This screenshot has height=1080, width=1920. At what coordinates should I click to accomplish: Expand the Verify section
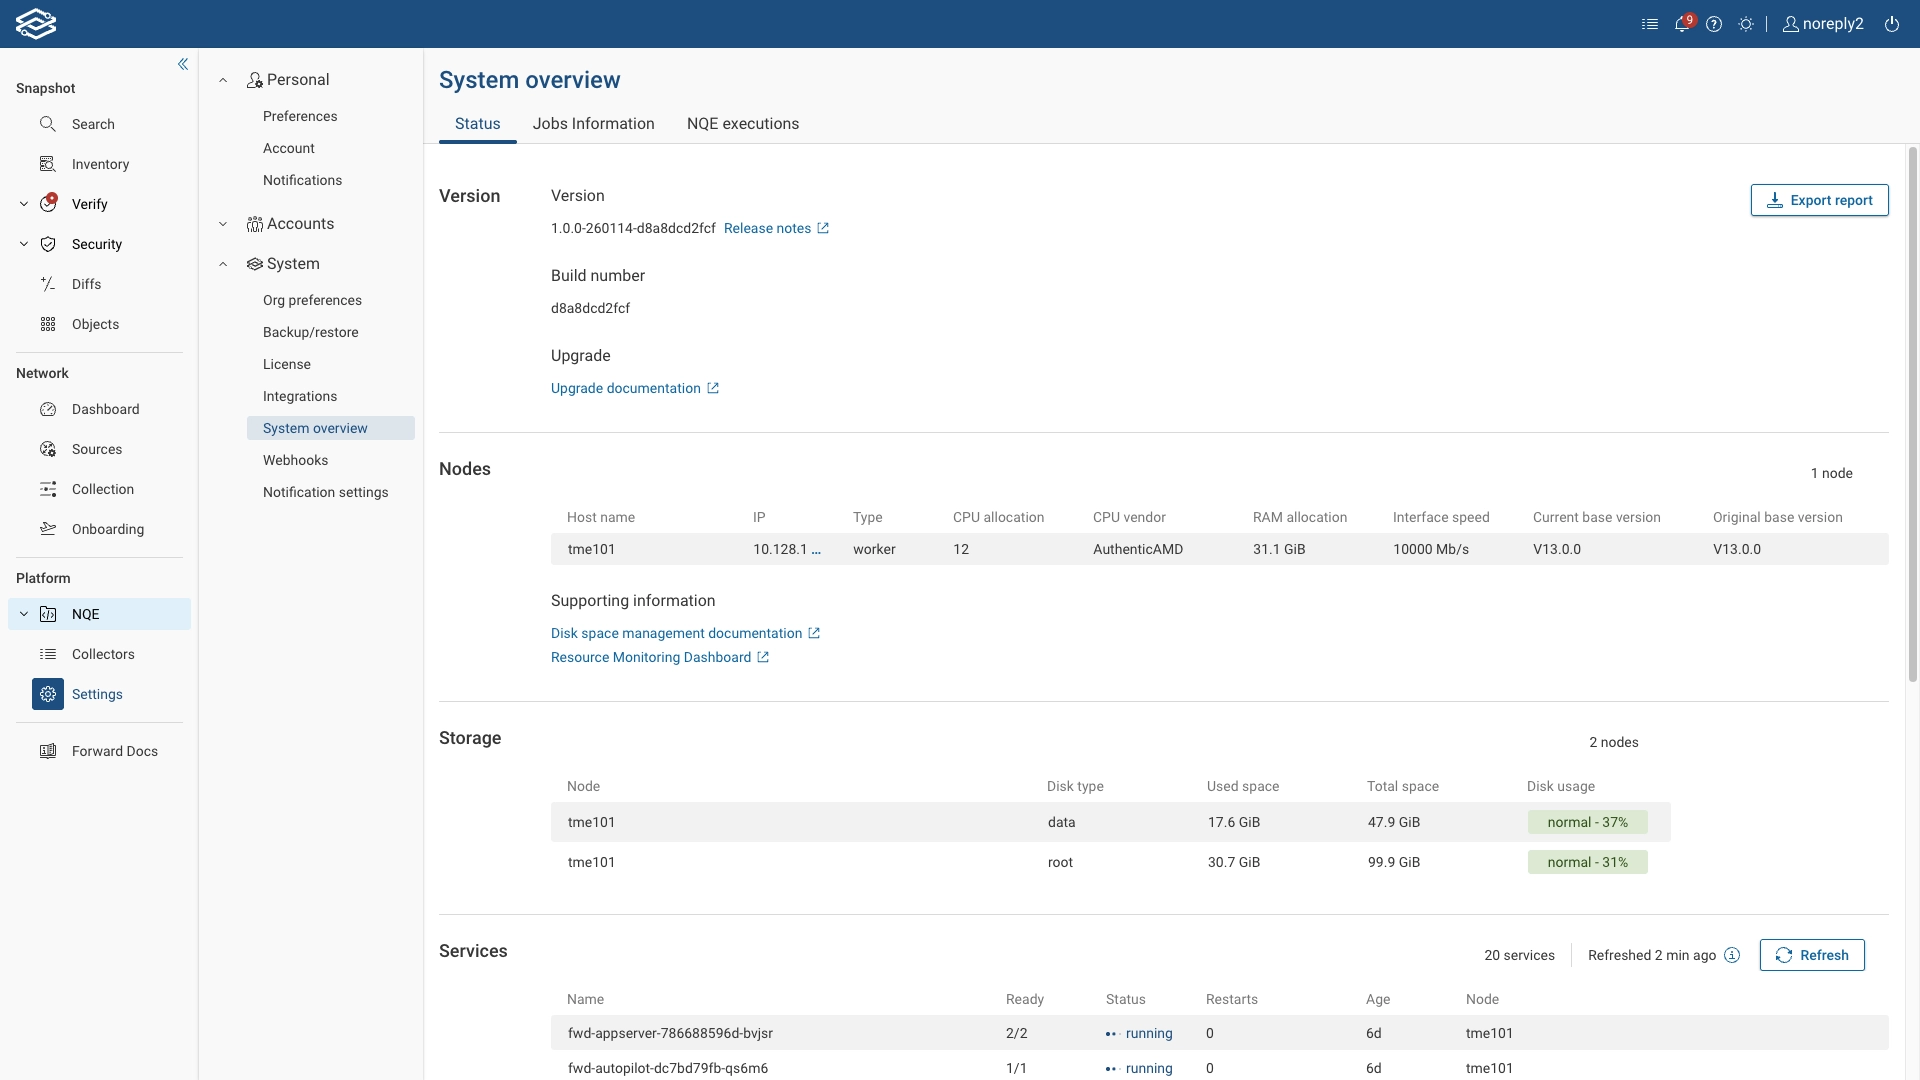23,203
